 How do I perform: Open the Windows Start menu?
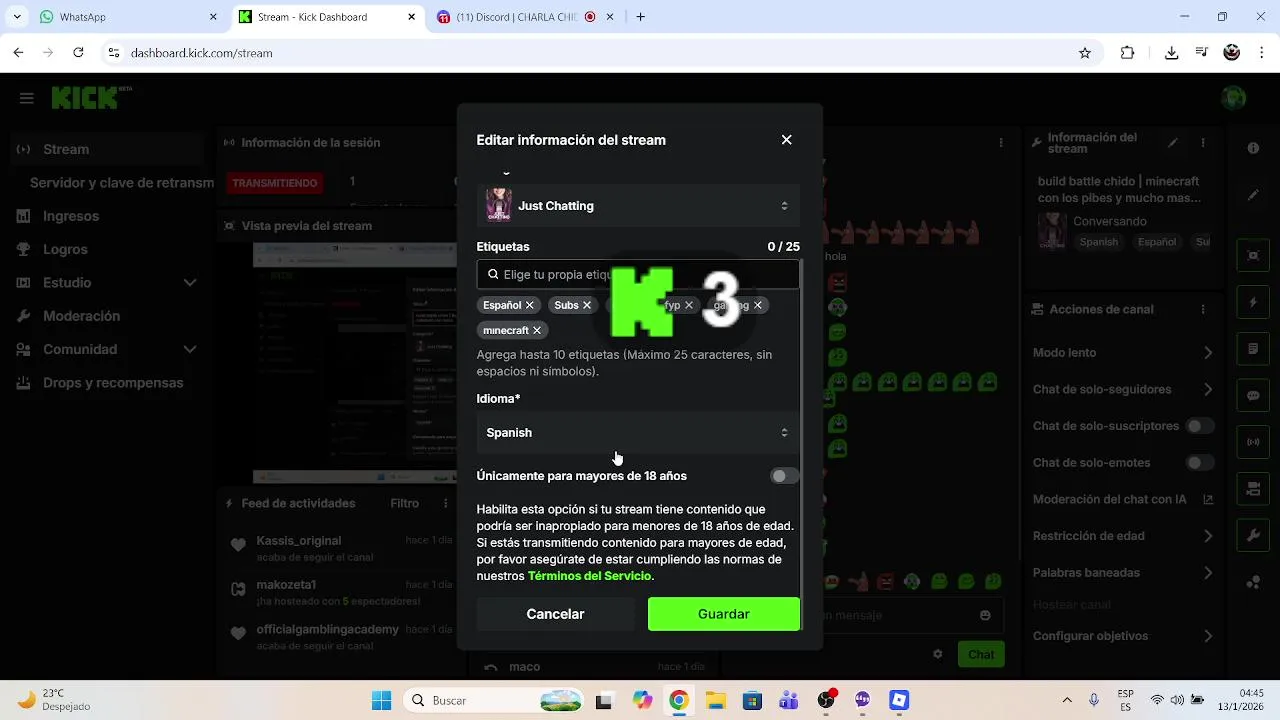pos(382,700)
